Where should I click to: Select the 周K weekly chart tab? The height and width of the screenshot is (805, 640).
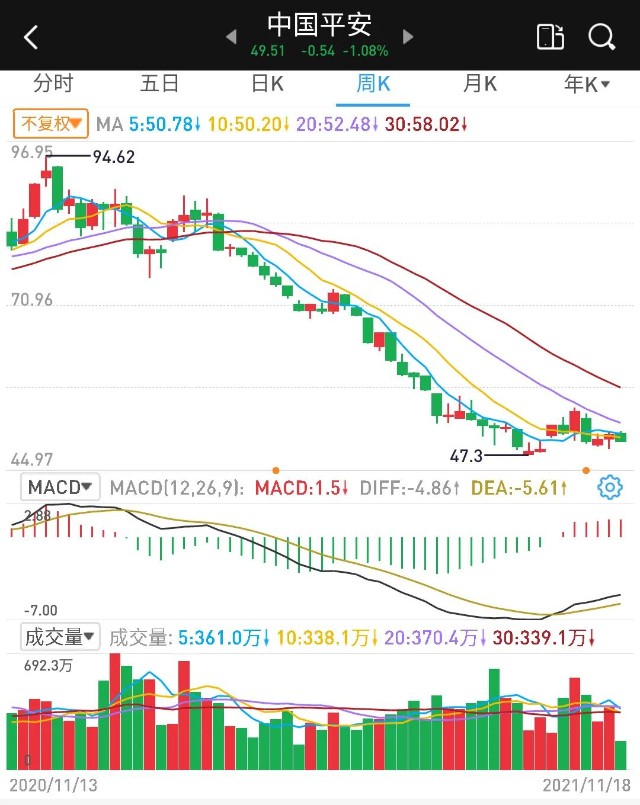(x=374, y=84)
